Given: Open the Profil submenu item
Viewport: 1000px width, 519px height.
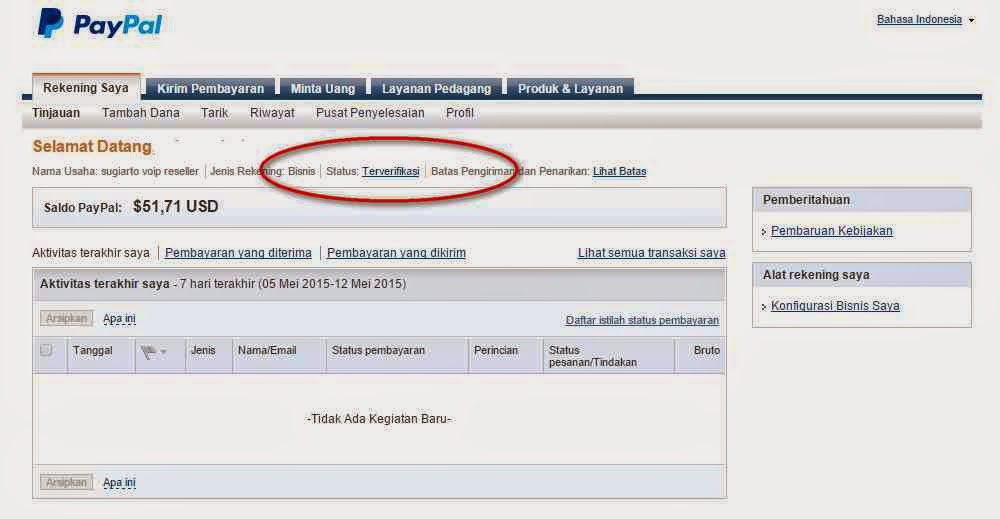Looking at the screenshot, I should [459, 113].
